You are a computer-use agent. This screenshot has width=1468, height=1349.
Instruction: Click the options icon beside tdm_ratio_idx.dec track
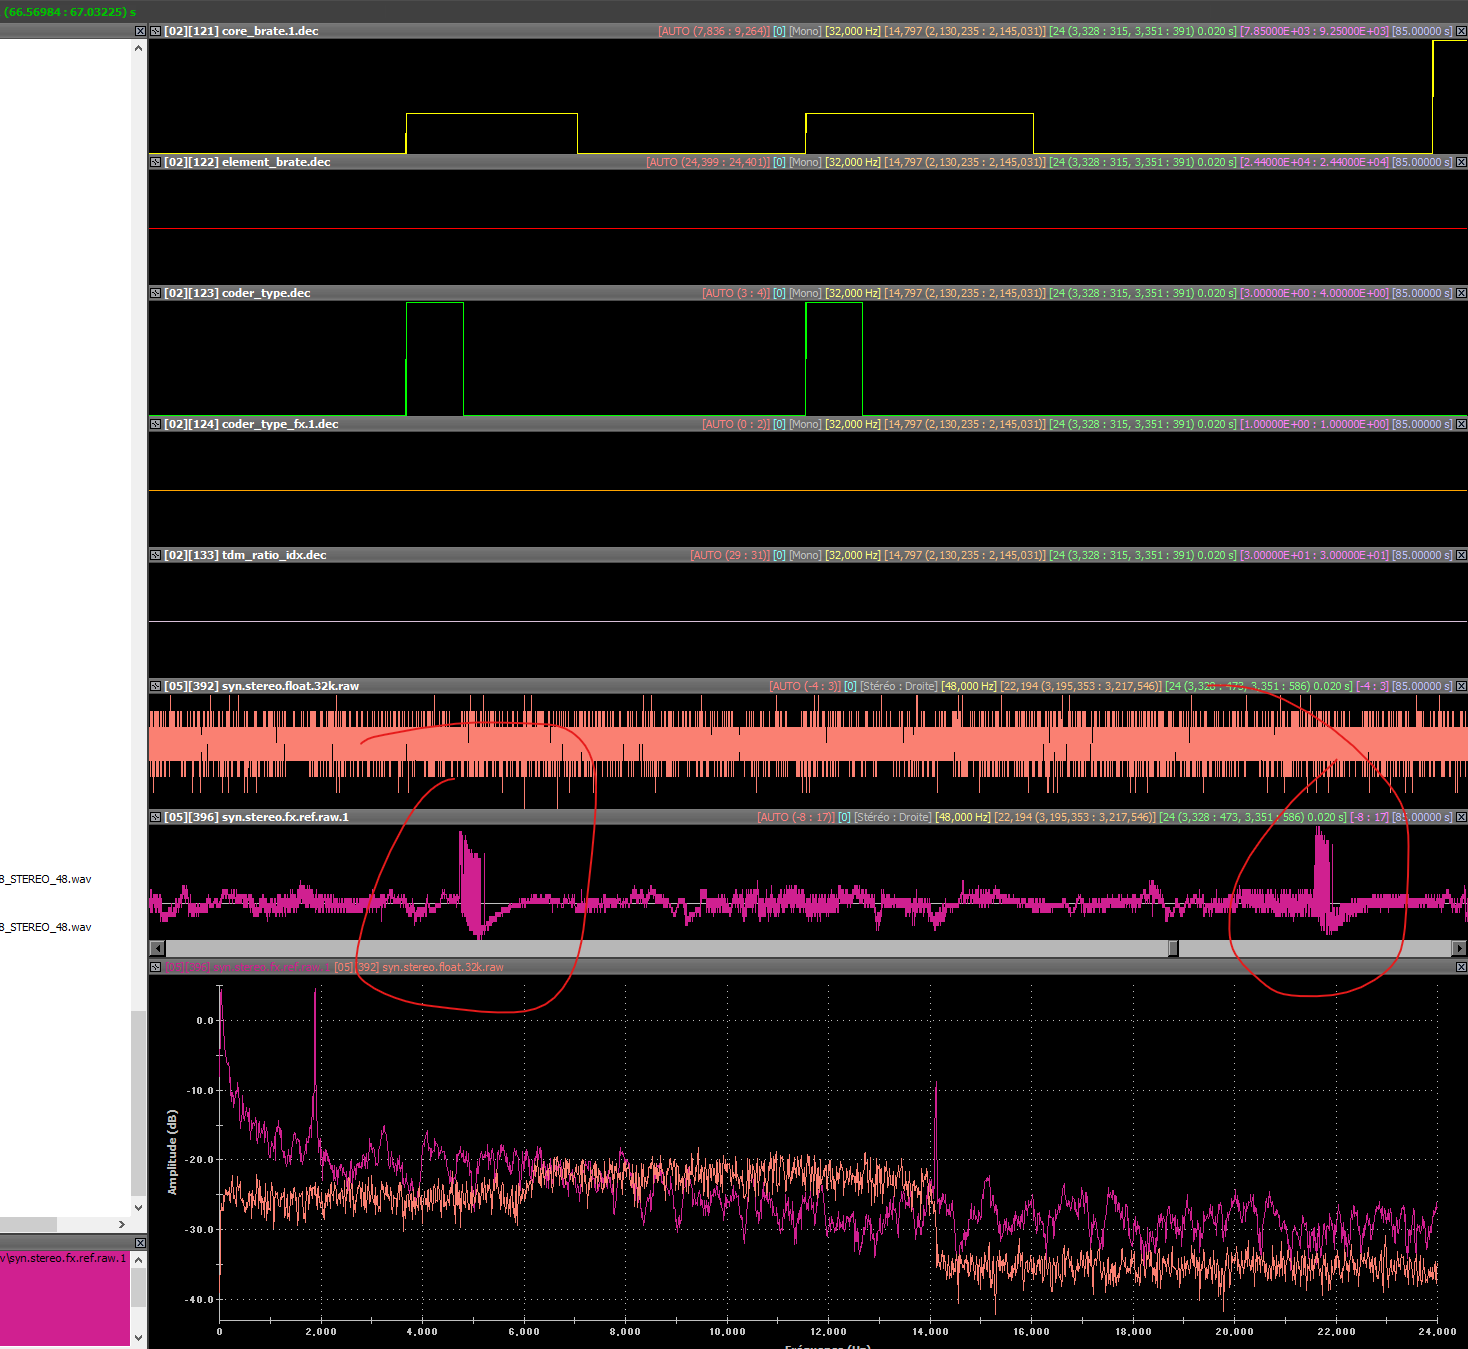point(155,555)
